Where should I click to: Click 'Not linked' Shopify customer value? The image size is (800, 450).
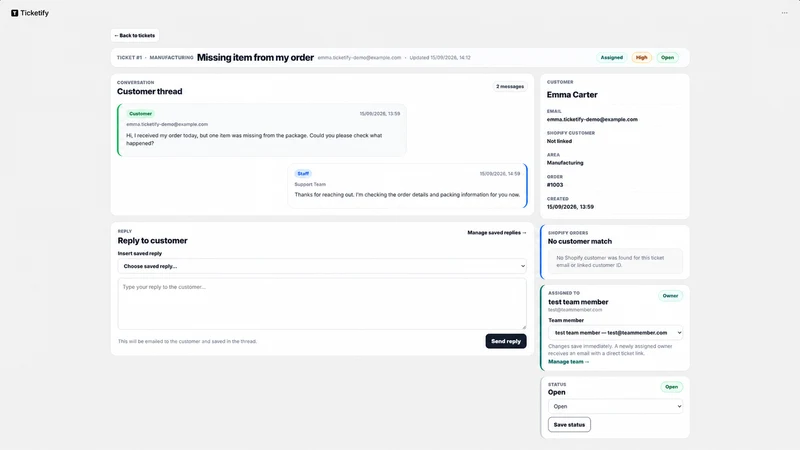(559, 141)
